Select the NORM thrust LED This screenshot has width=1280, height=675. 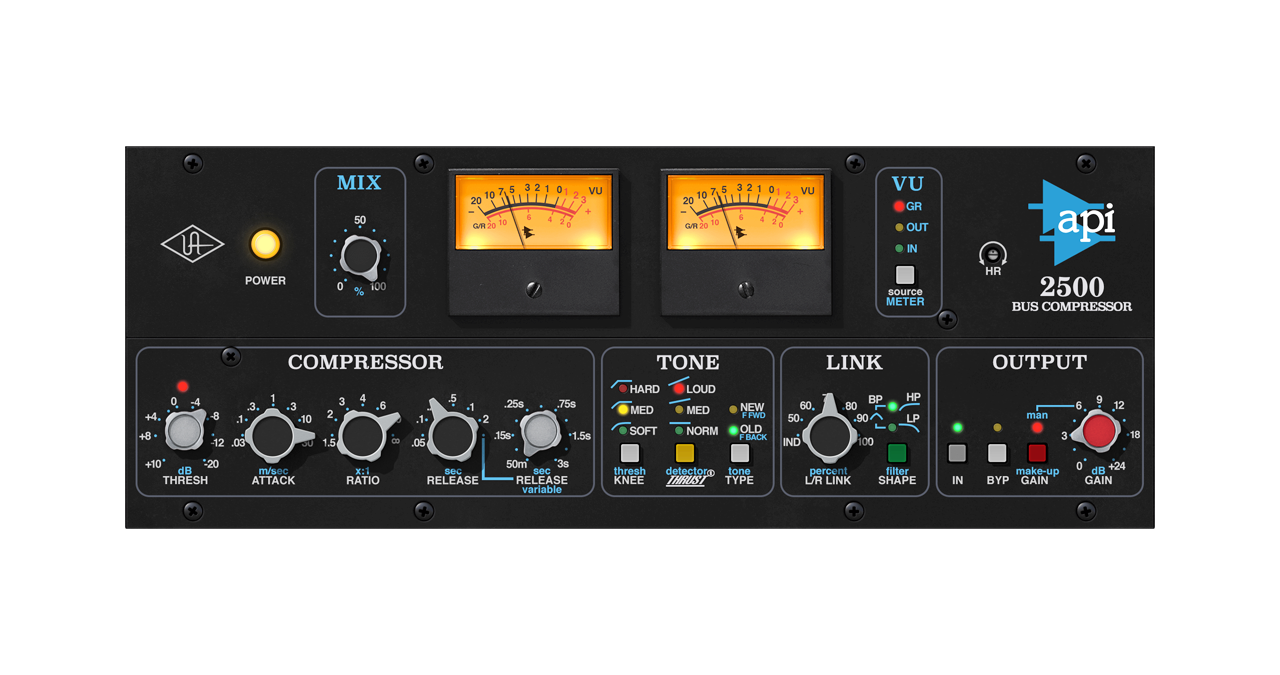pos(679,431)
